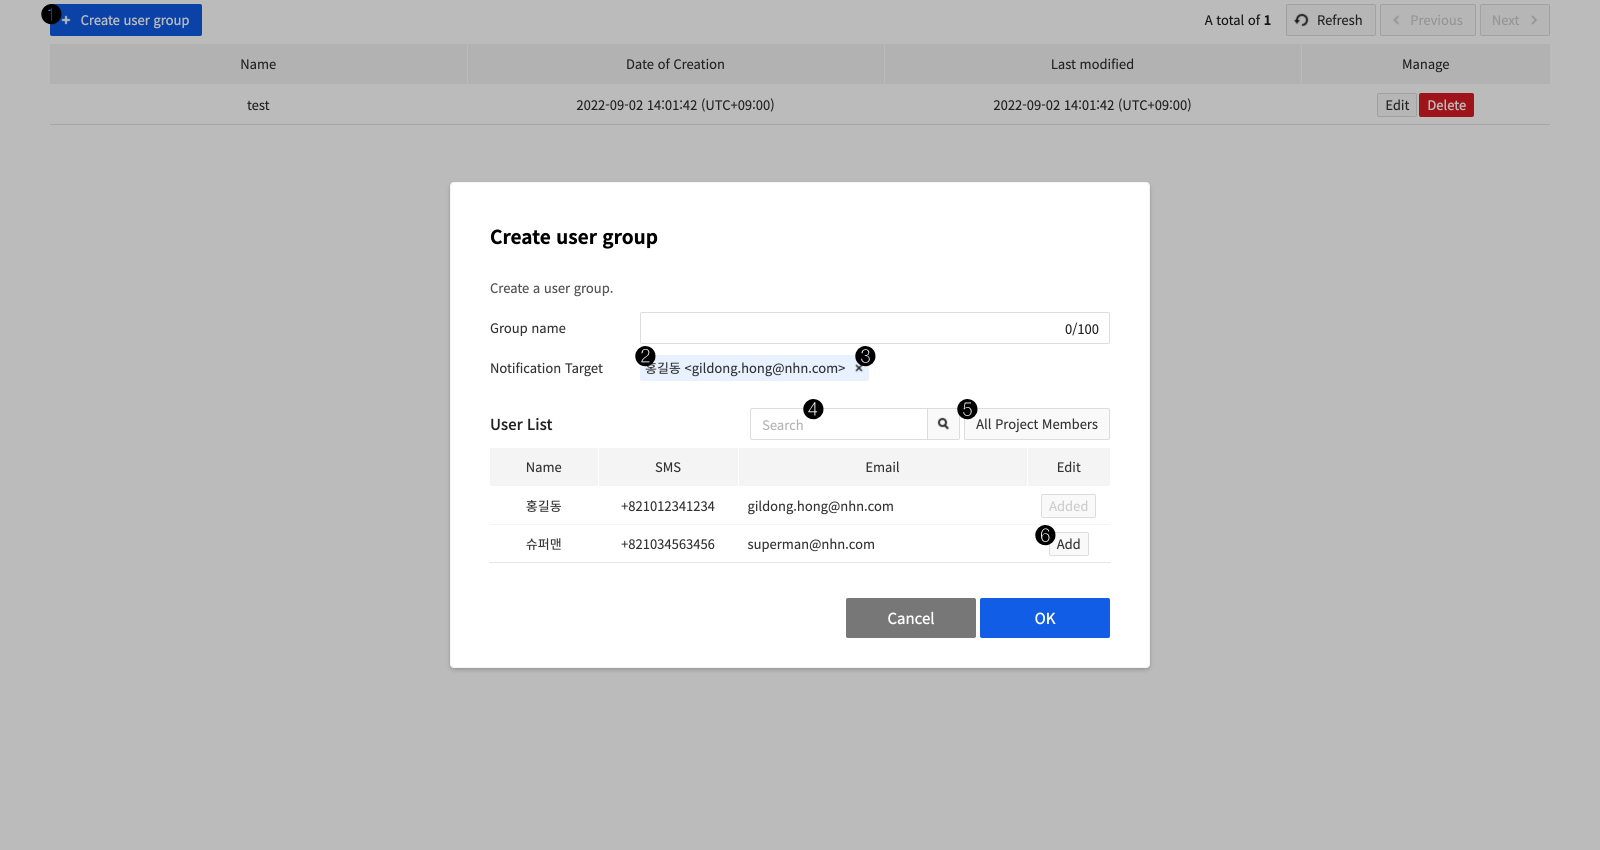Focus the user Search box
1600x850 pixels.
pyautogui.click(x=839, y=424)
